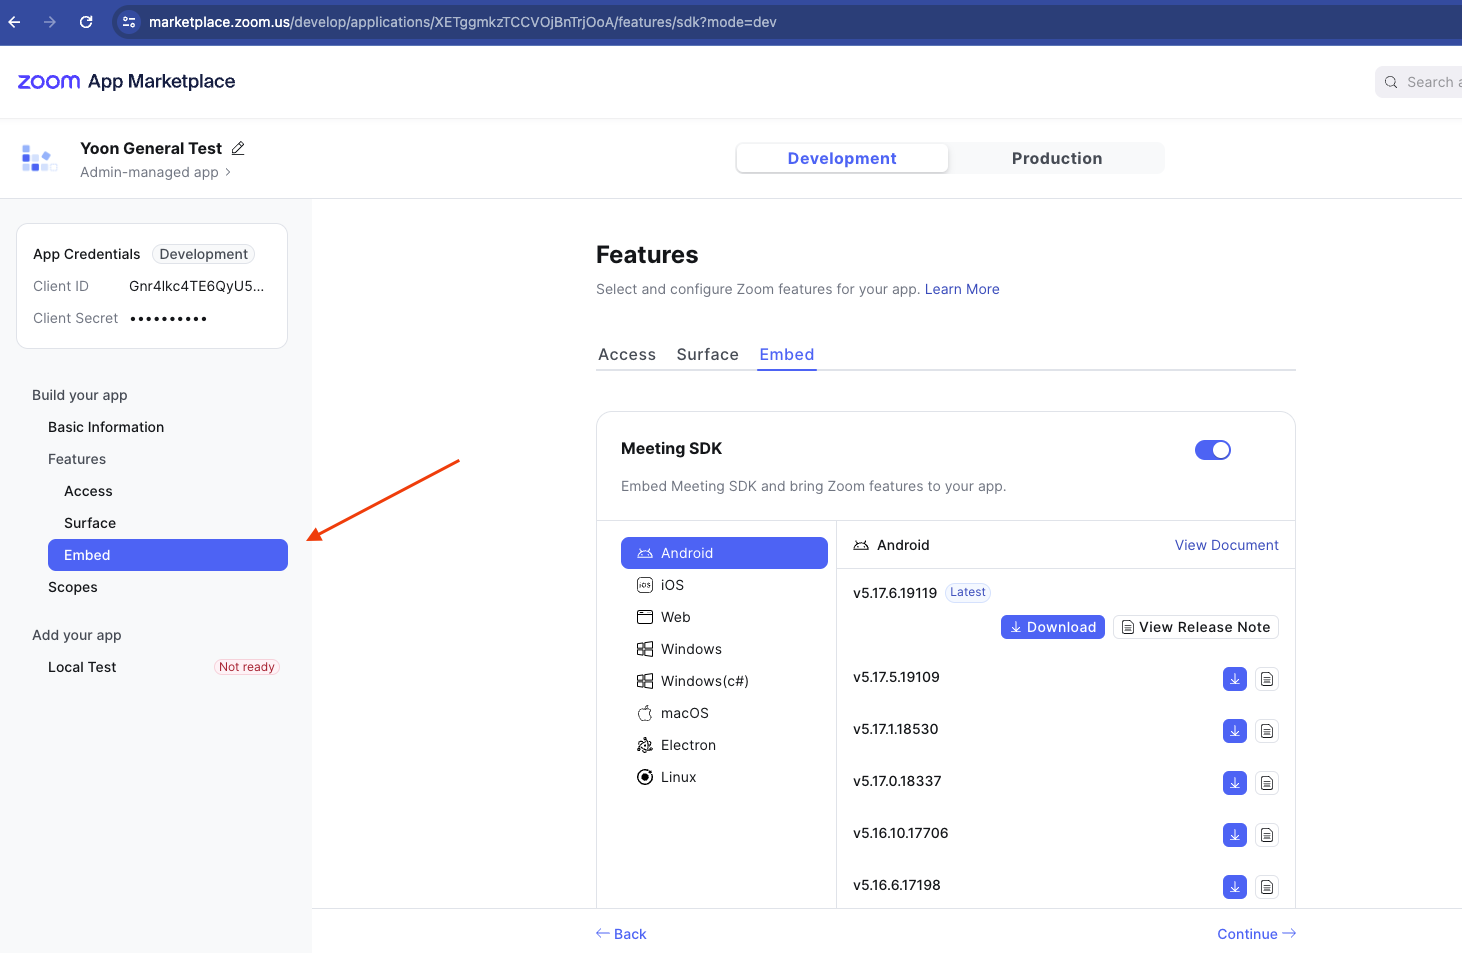Click View Release Note button

(x=1196, y=627)
